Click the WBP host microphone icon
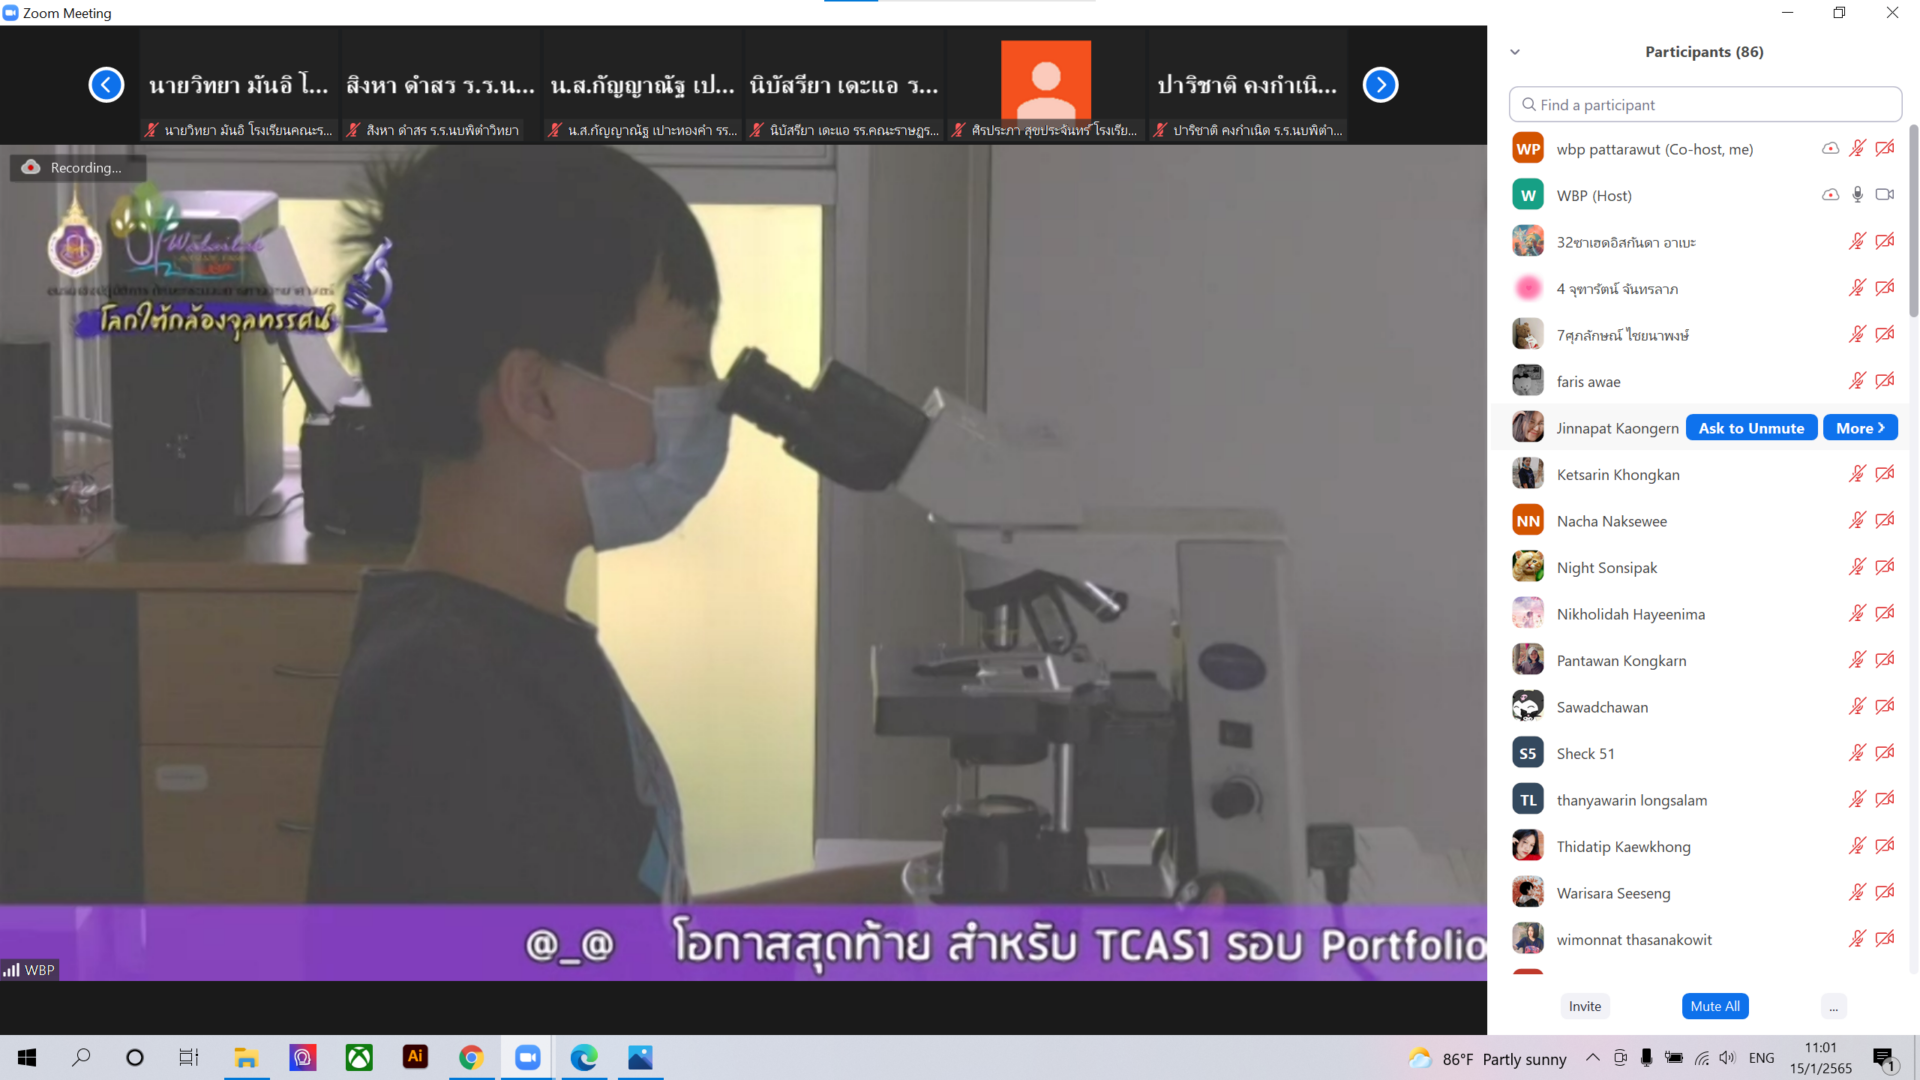The width and height of the screenshot is (1920, 1080). 1857,195
